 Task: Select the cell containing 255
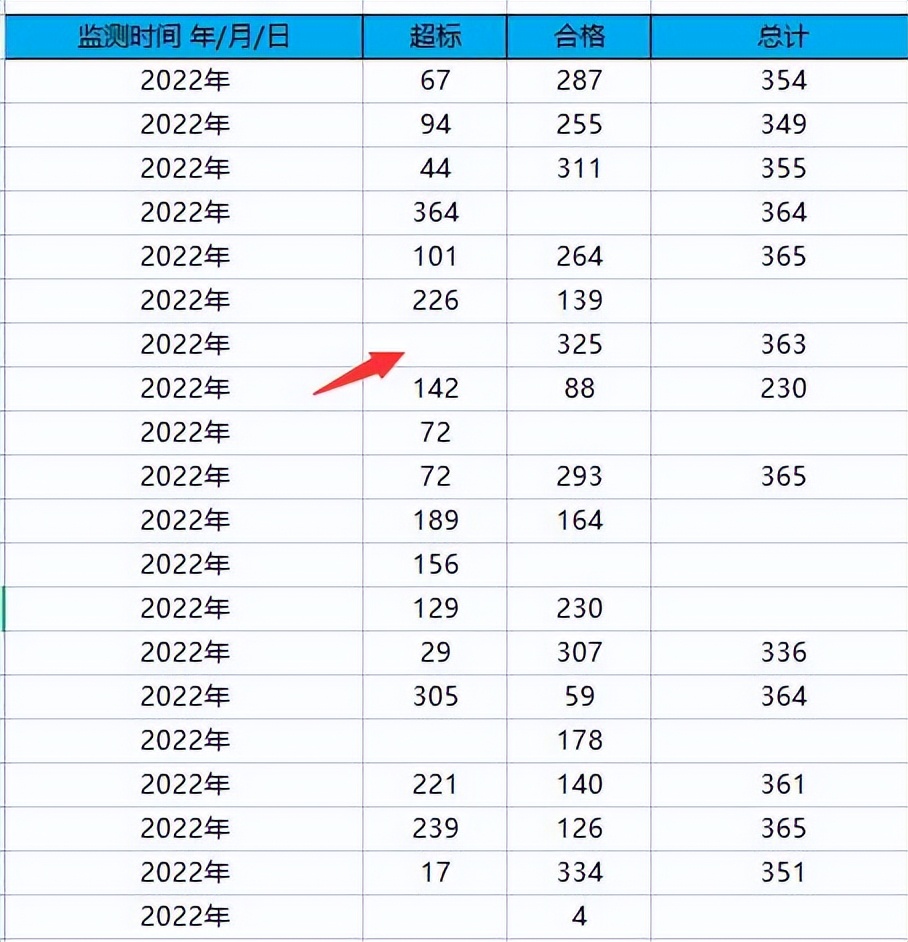pyautogui.click(x=579, y=125)
